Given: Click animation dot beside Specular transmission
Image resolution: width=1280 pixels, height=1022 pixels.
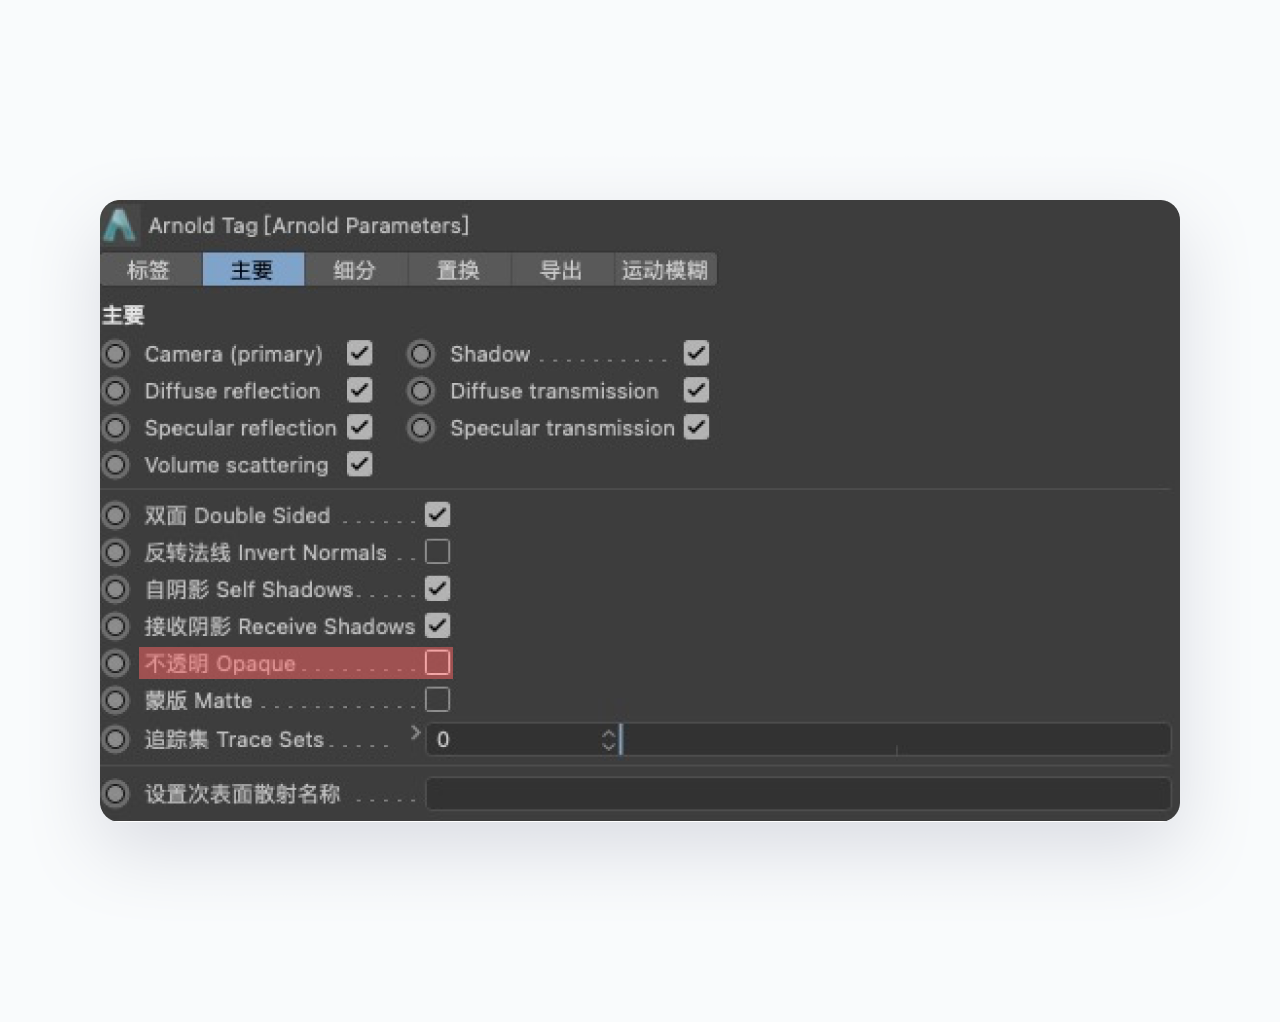Looking at the screenshot, I should tap(421, 428).
